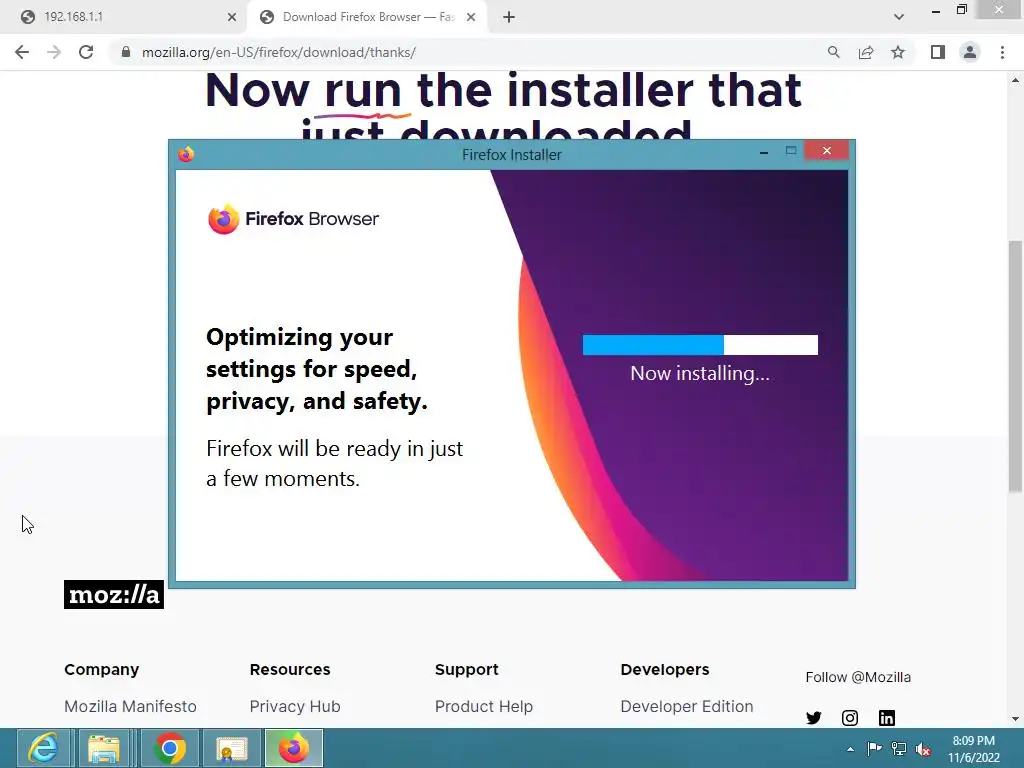Minimize the Chrome window
This screenshot has height=768, width=1024.
tap(936, 10)
